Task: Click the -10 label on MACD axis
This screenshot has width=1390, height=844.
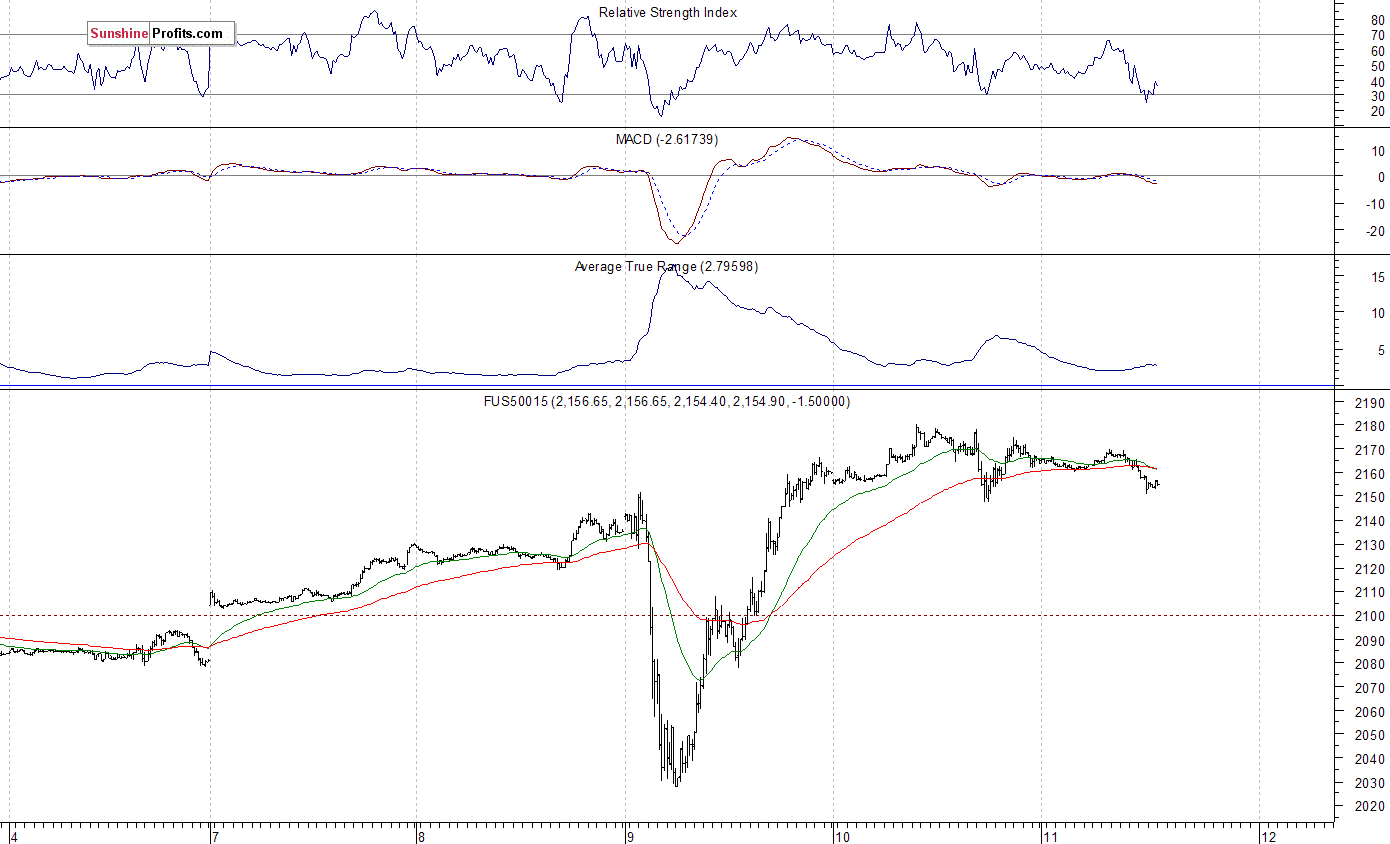Action: pos(1375,204)
